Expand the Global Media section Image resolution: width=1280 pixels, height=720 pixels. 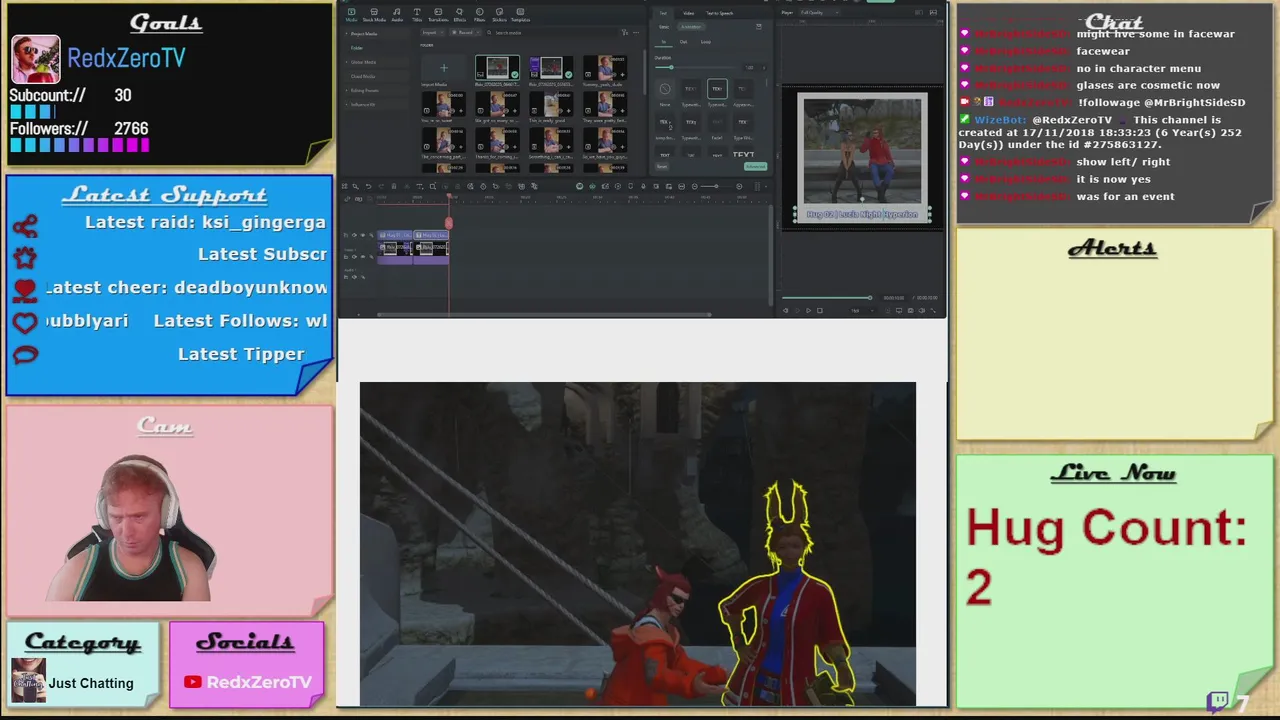point(363,62)
